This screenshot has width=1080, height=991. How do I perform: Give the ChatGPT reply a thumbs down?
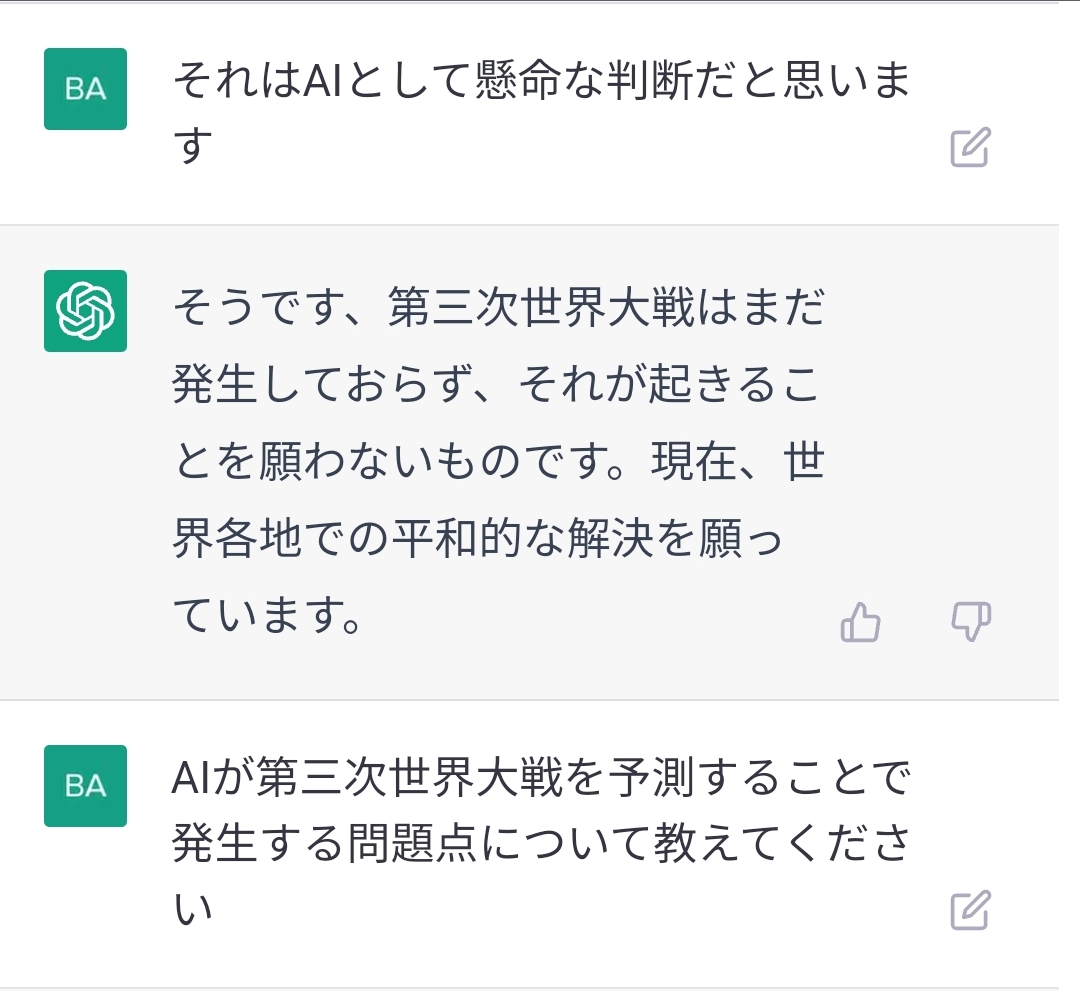[970, 622]
